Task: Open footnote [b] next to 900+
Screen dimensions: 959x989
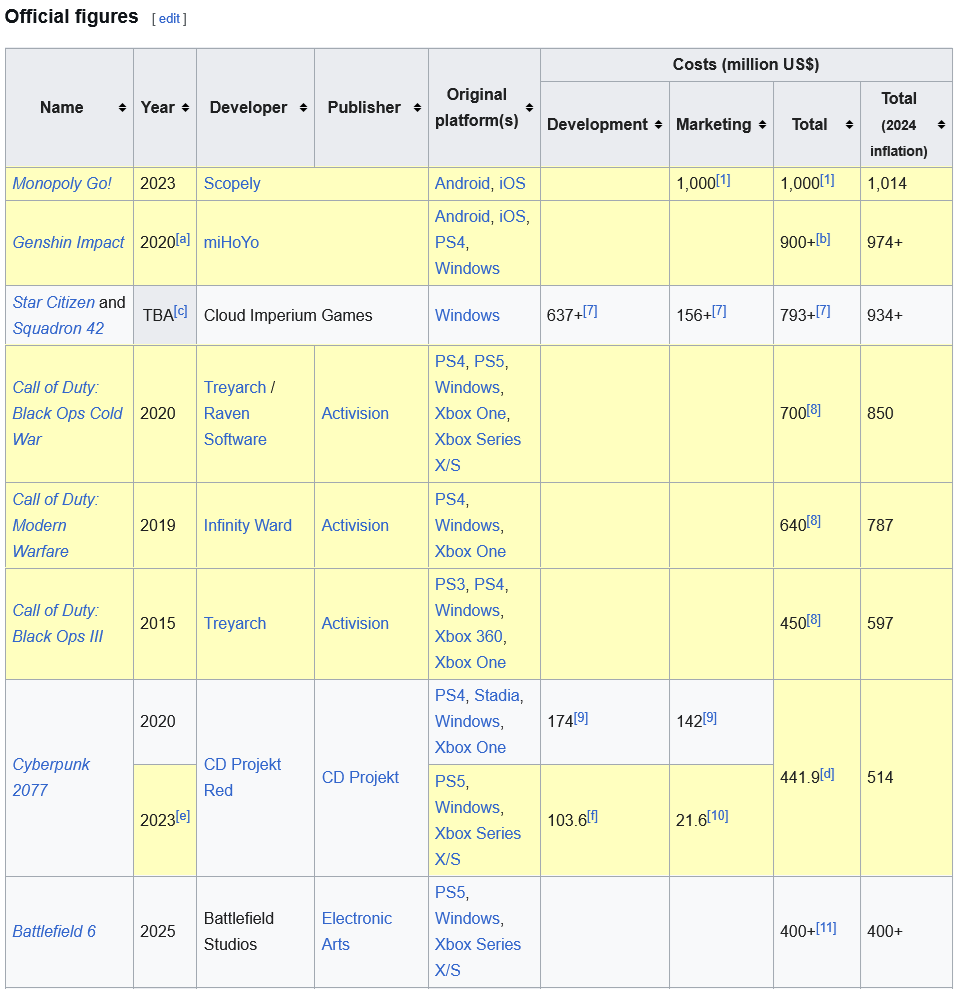Action: pyautogui.click(x=823, y=239)
